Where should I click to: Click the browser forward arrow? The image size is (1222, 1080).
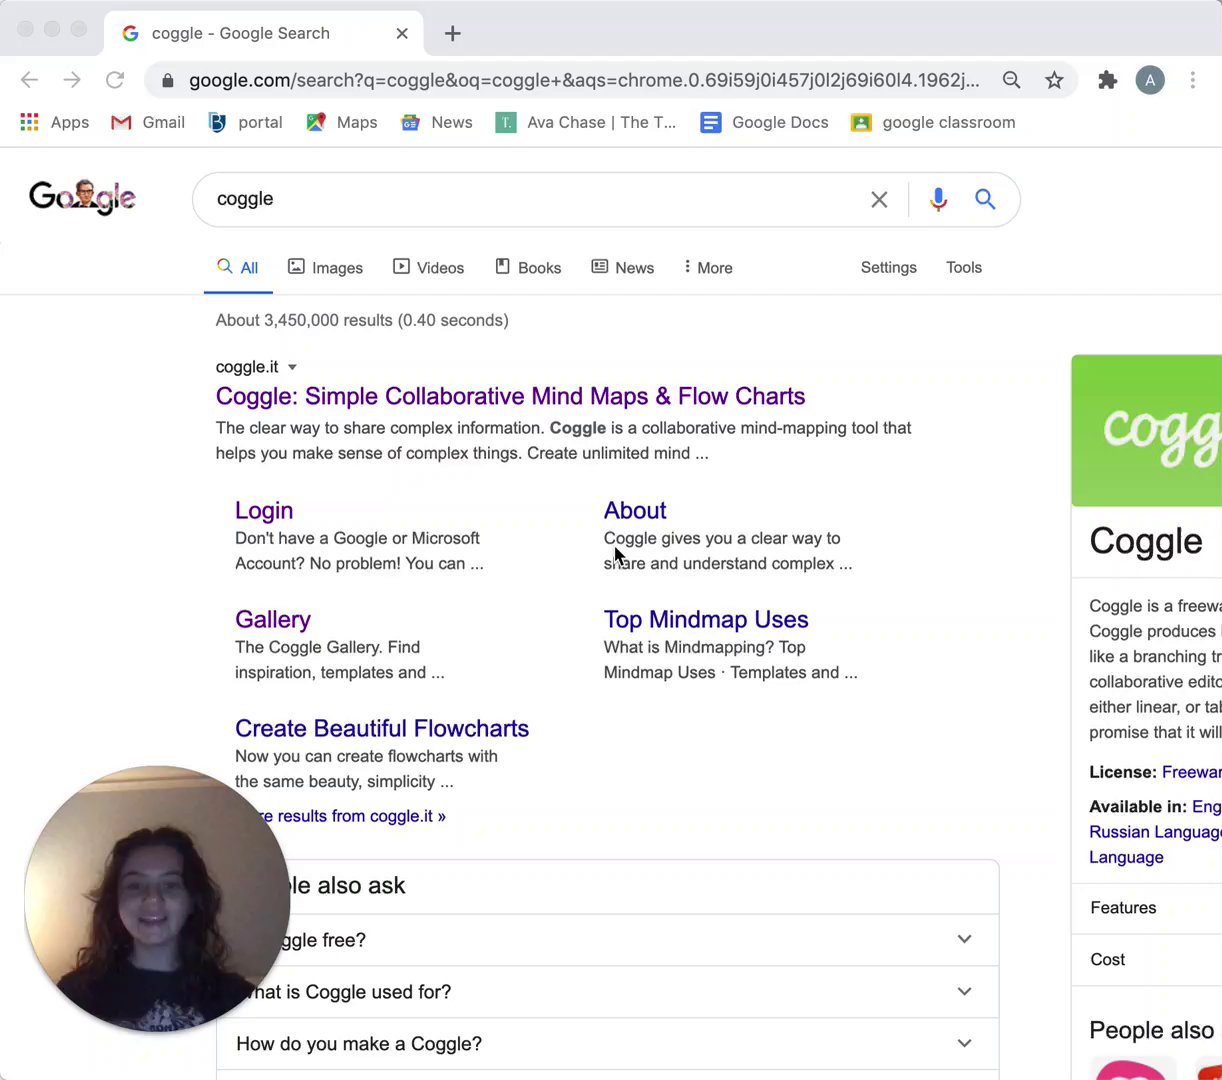(72, 80)
